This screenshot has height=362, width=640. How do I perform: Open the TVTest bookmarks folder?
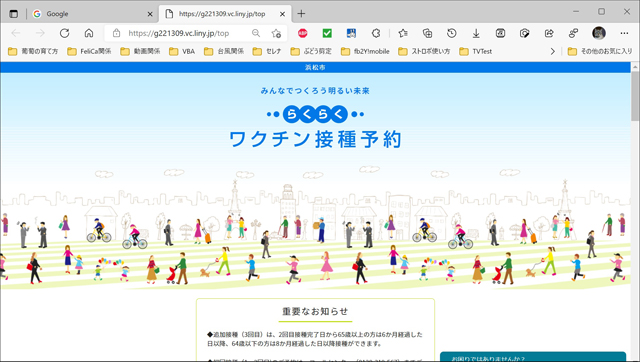tap(476, 51)
